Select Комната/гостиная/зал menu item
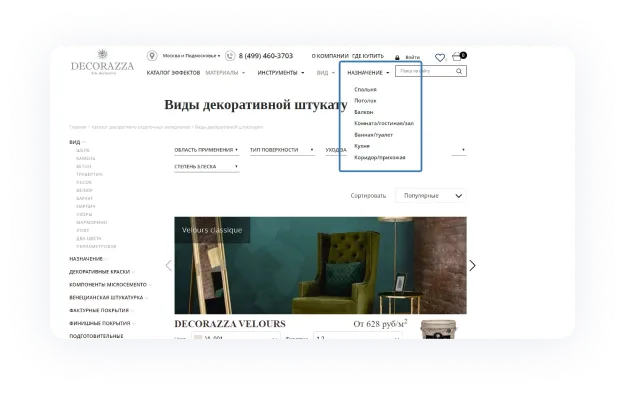The height and width of the screenshot is (394, 625). tap(384, 123)
